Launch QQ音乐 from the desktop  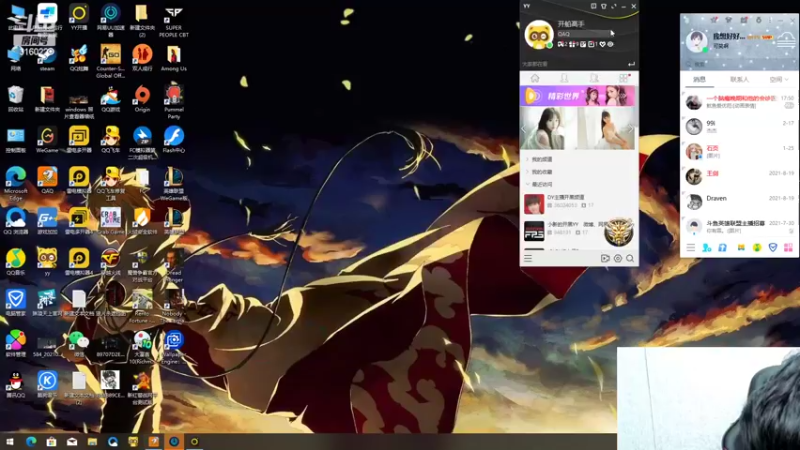(x=16, y=262)
